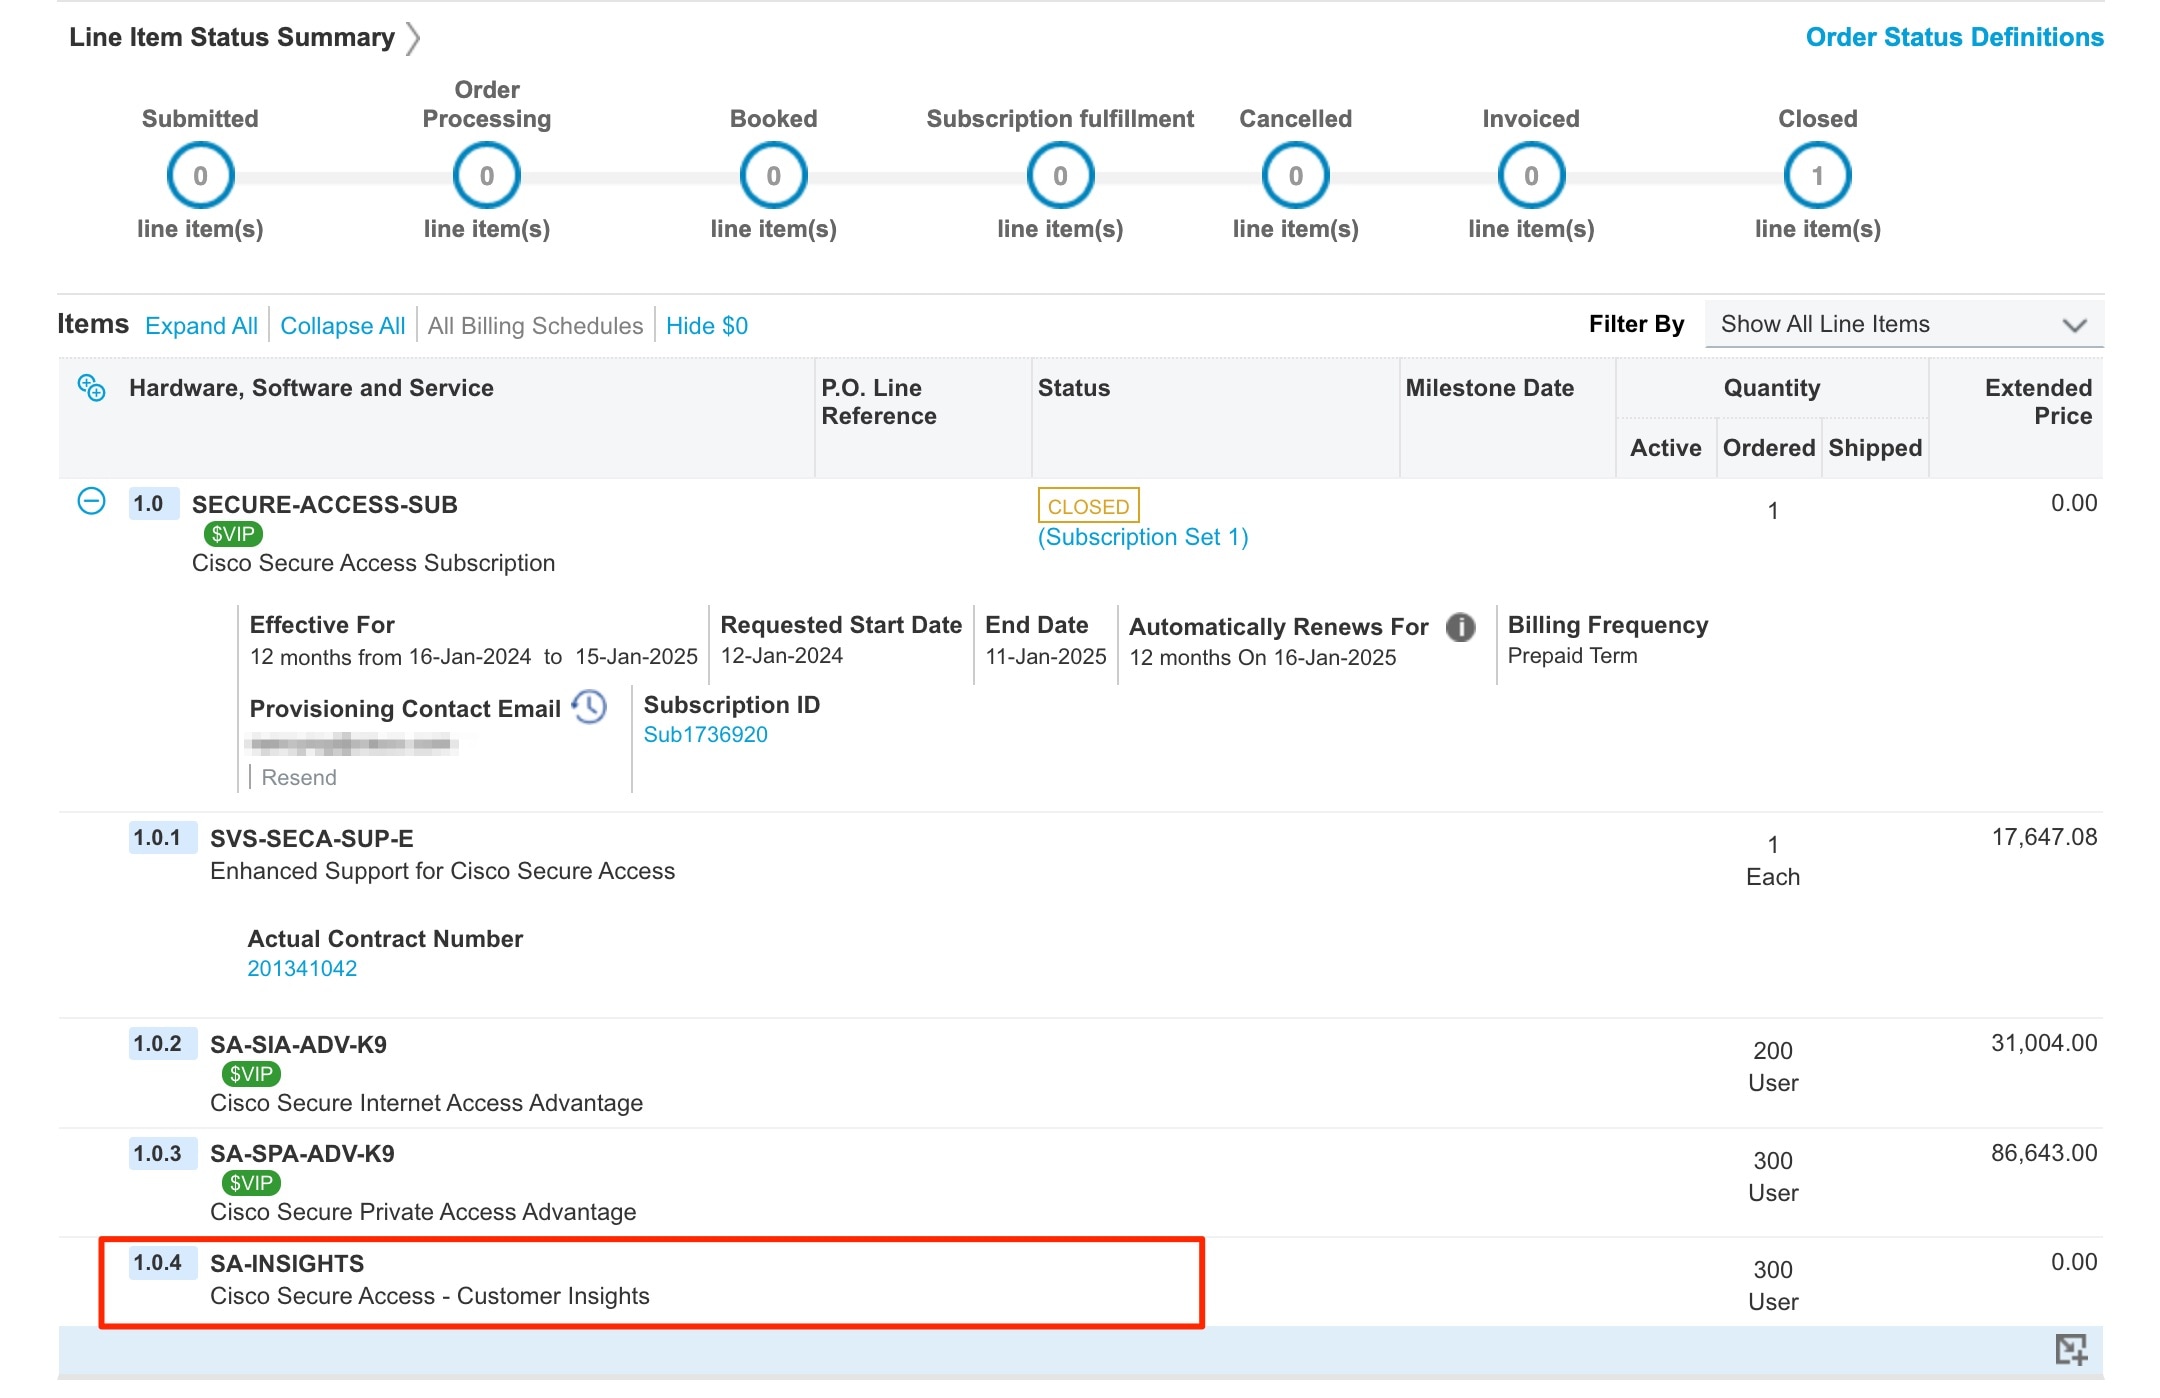Open contract number 201341042

[x=302, y=969]
